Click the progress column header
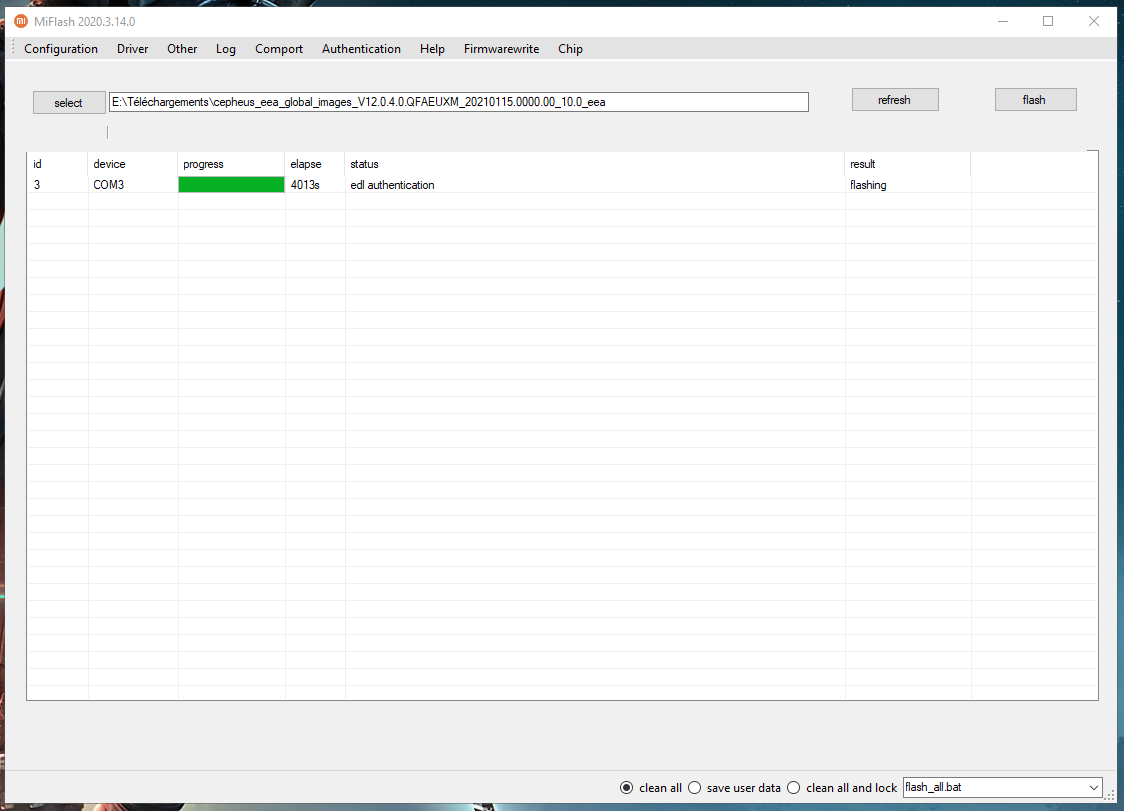Image resolution: width=1124 pixels, height=811 pixels. pos(231,164)
